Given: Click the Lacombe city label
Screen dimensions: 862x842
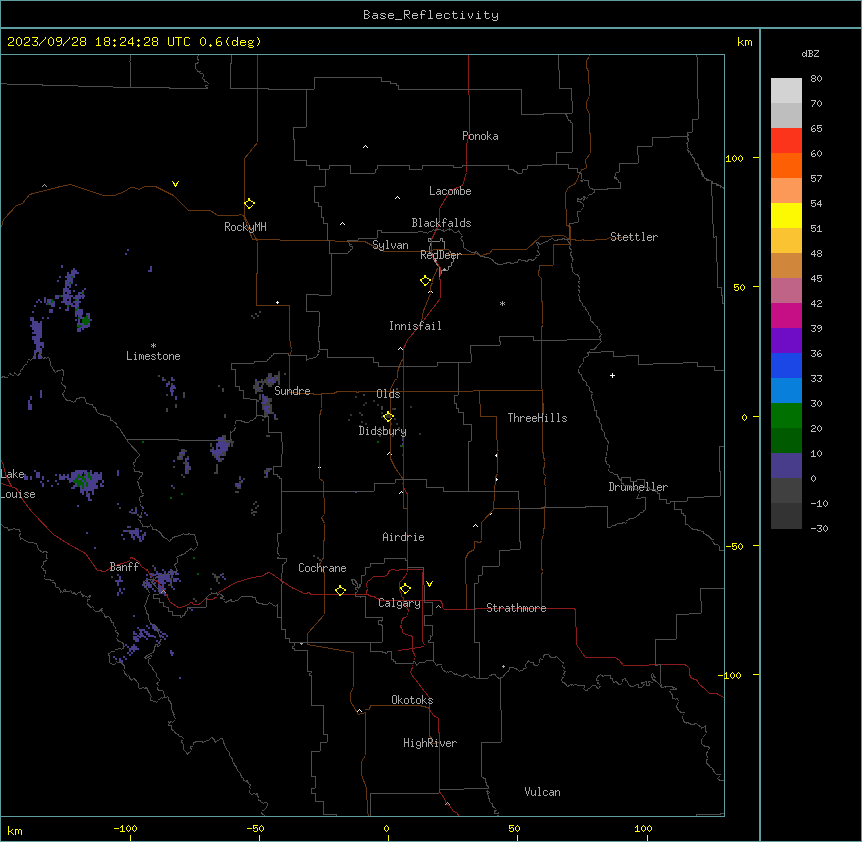Looking at the screenshot, I should tap(450, 191).
